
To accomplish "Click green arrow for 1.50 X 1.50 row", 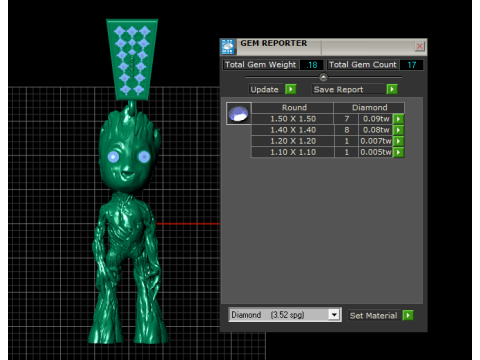I will tap(399, 119).
